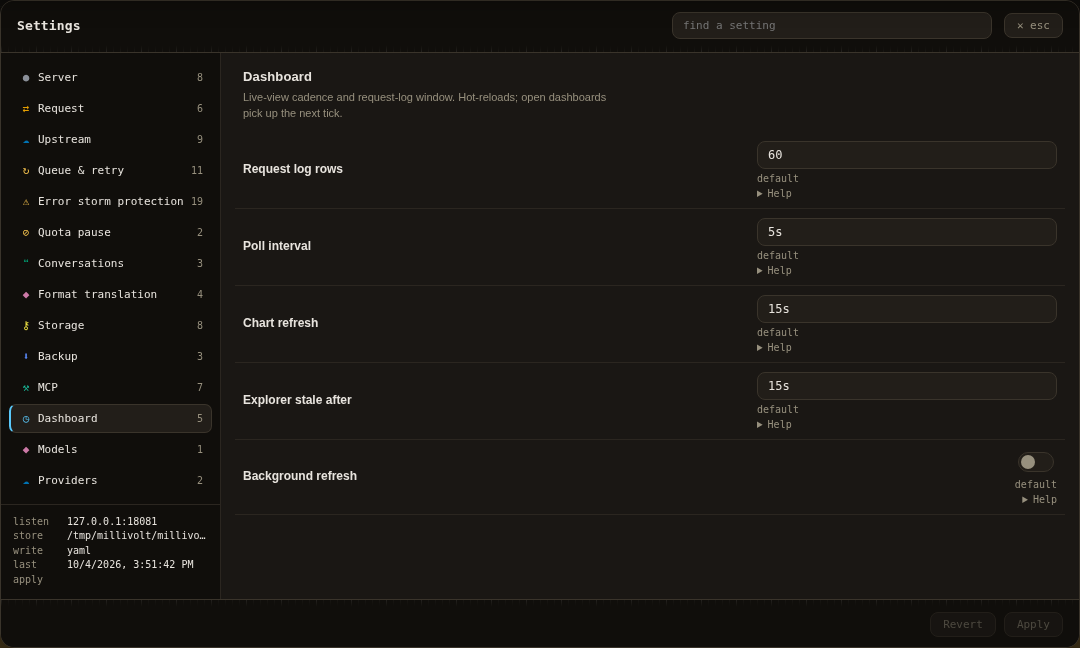Click the Error storm protection count 19

pos(197,202)
